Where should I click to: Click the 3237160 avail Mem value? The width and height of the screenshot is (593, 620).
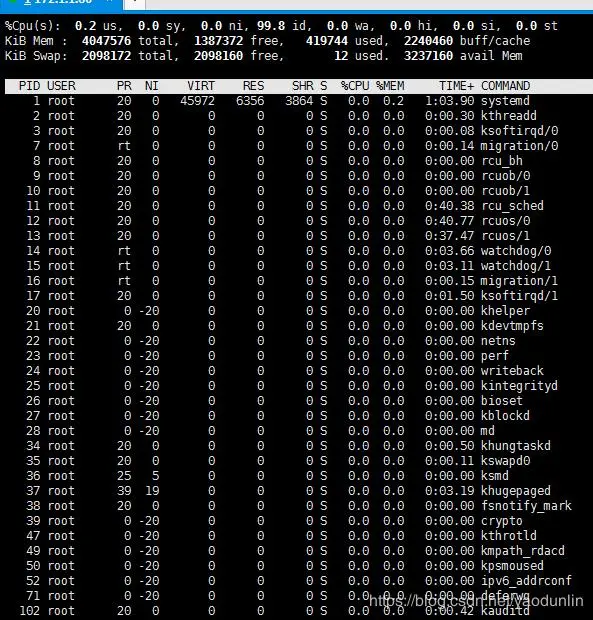click(428, 56)
